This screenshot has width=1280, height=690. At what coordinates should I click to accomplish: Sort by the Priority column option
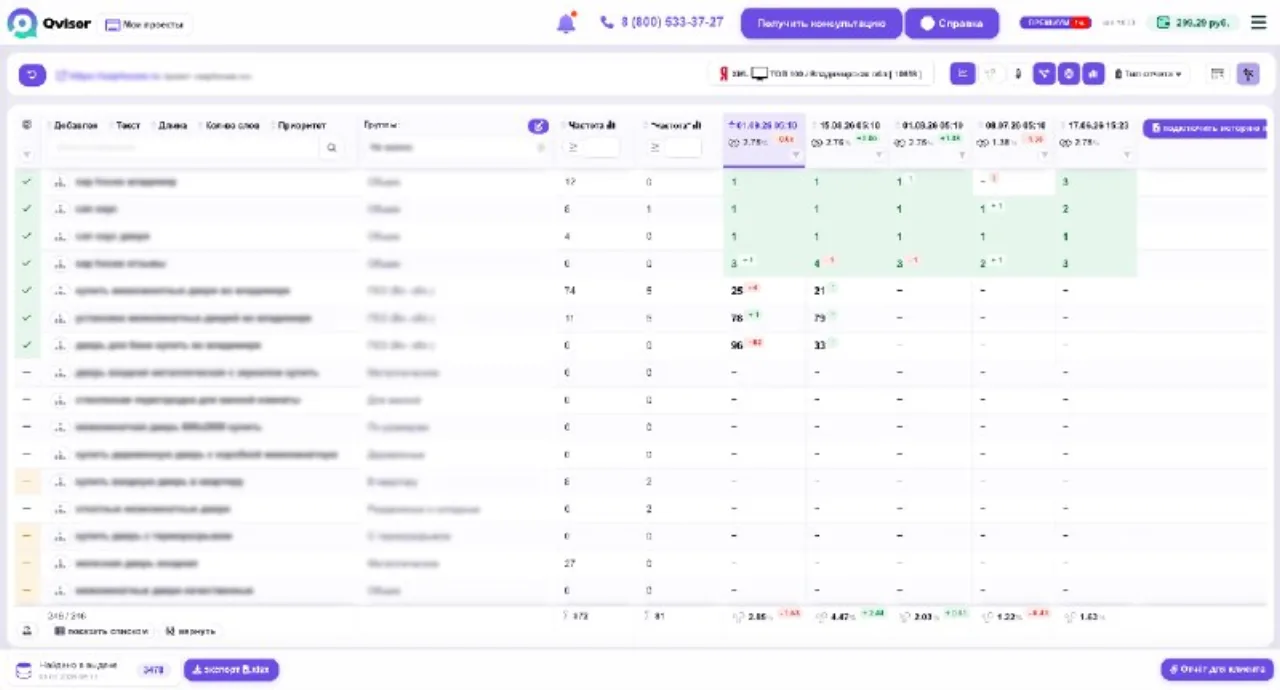(302, 126)
